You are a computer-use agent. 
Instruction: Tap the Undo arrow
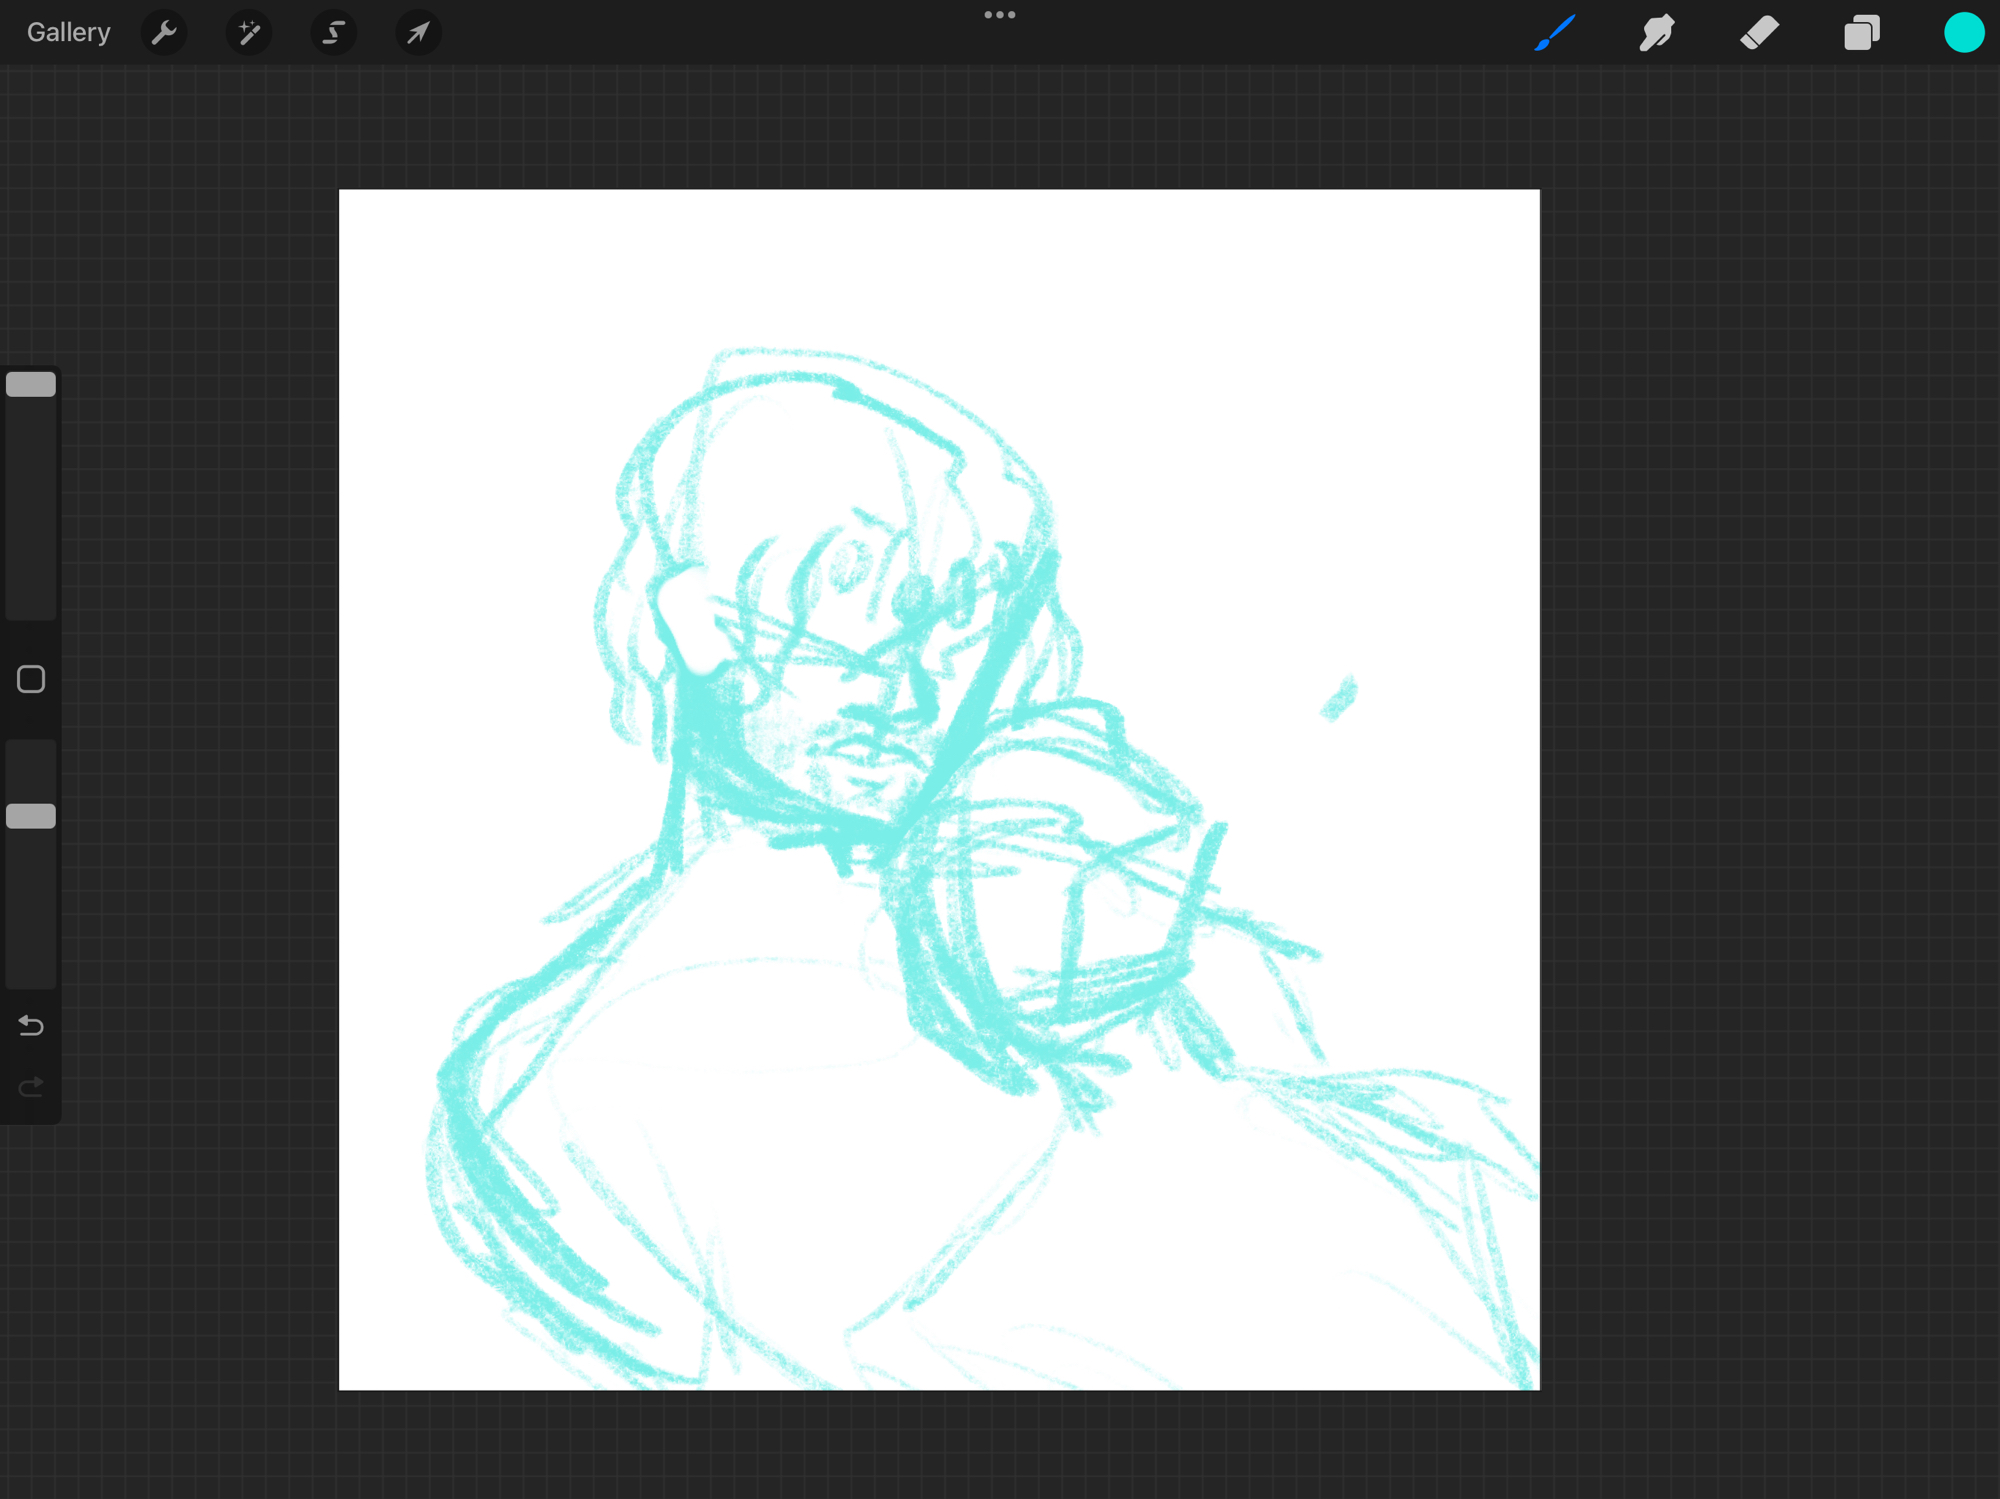point(31,1025)
